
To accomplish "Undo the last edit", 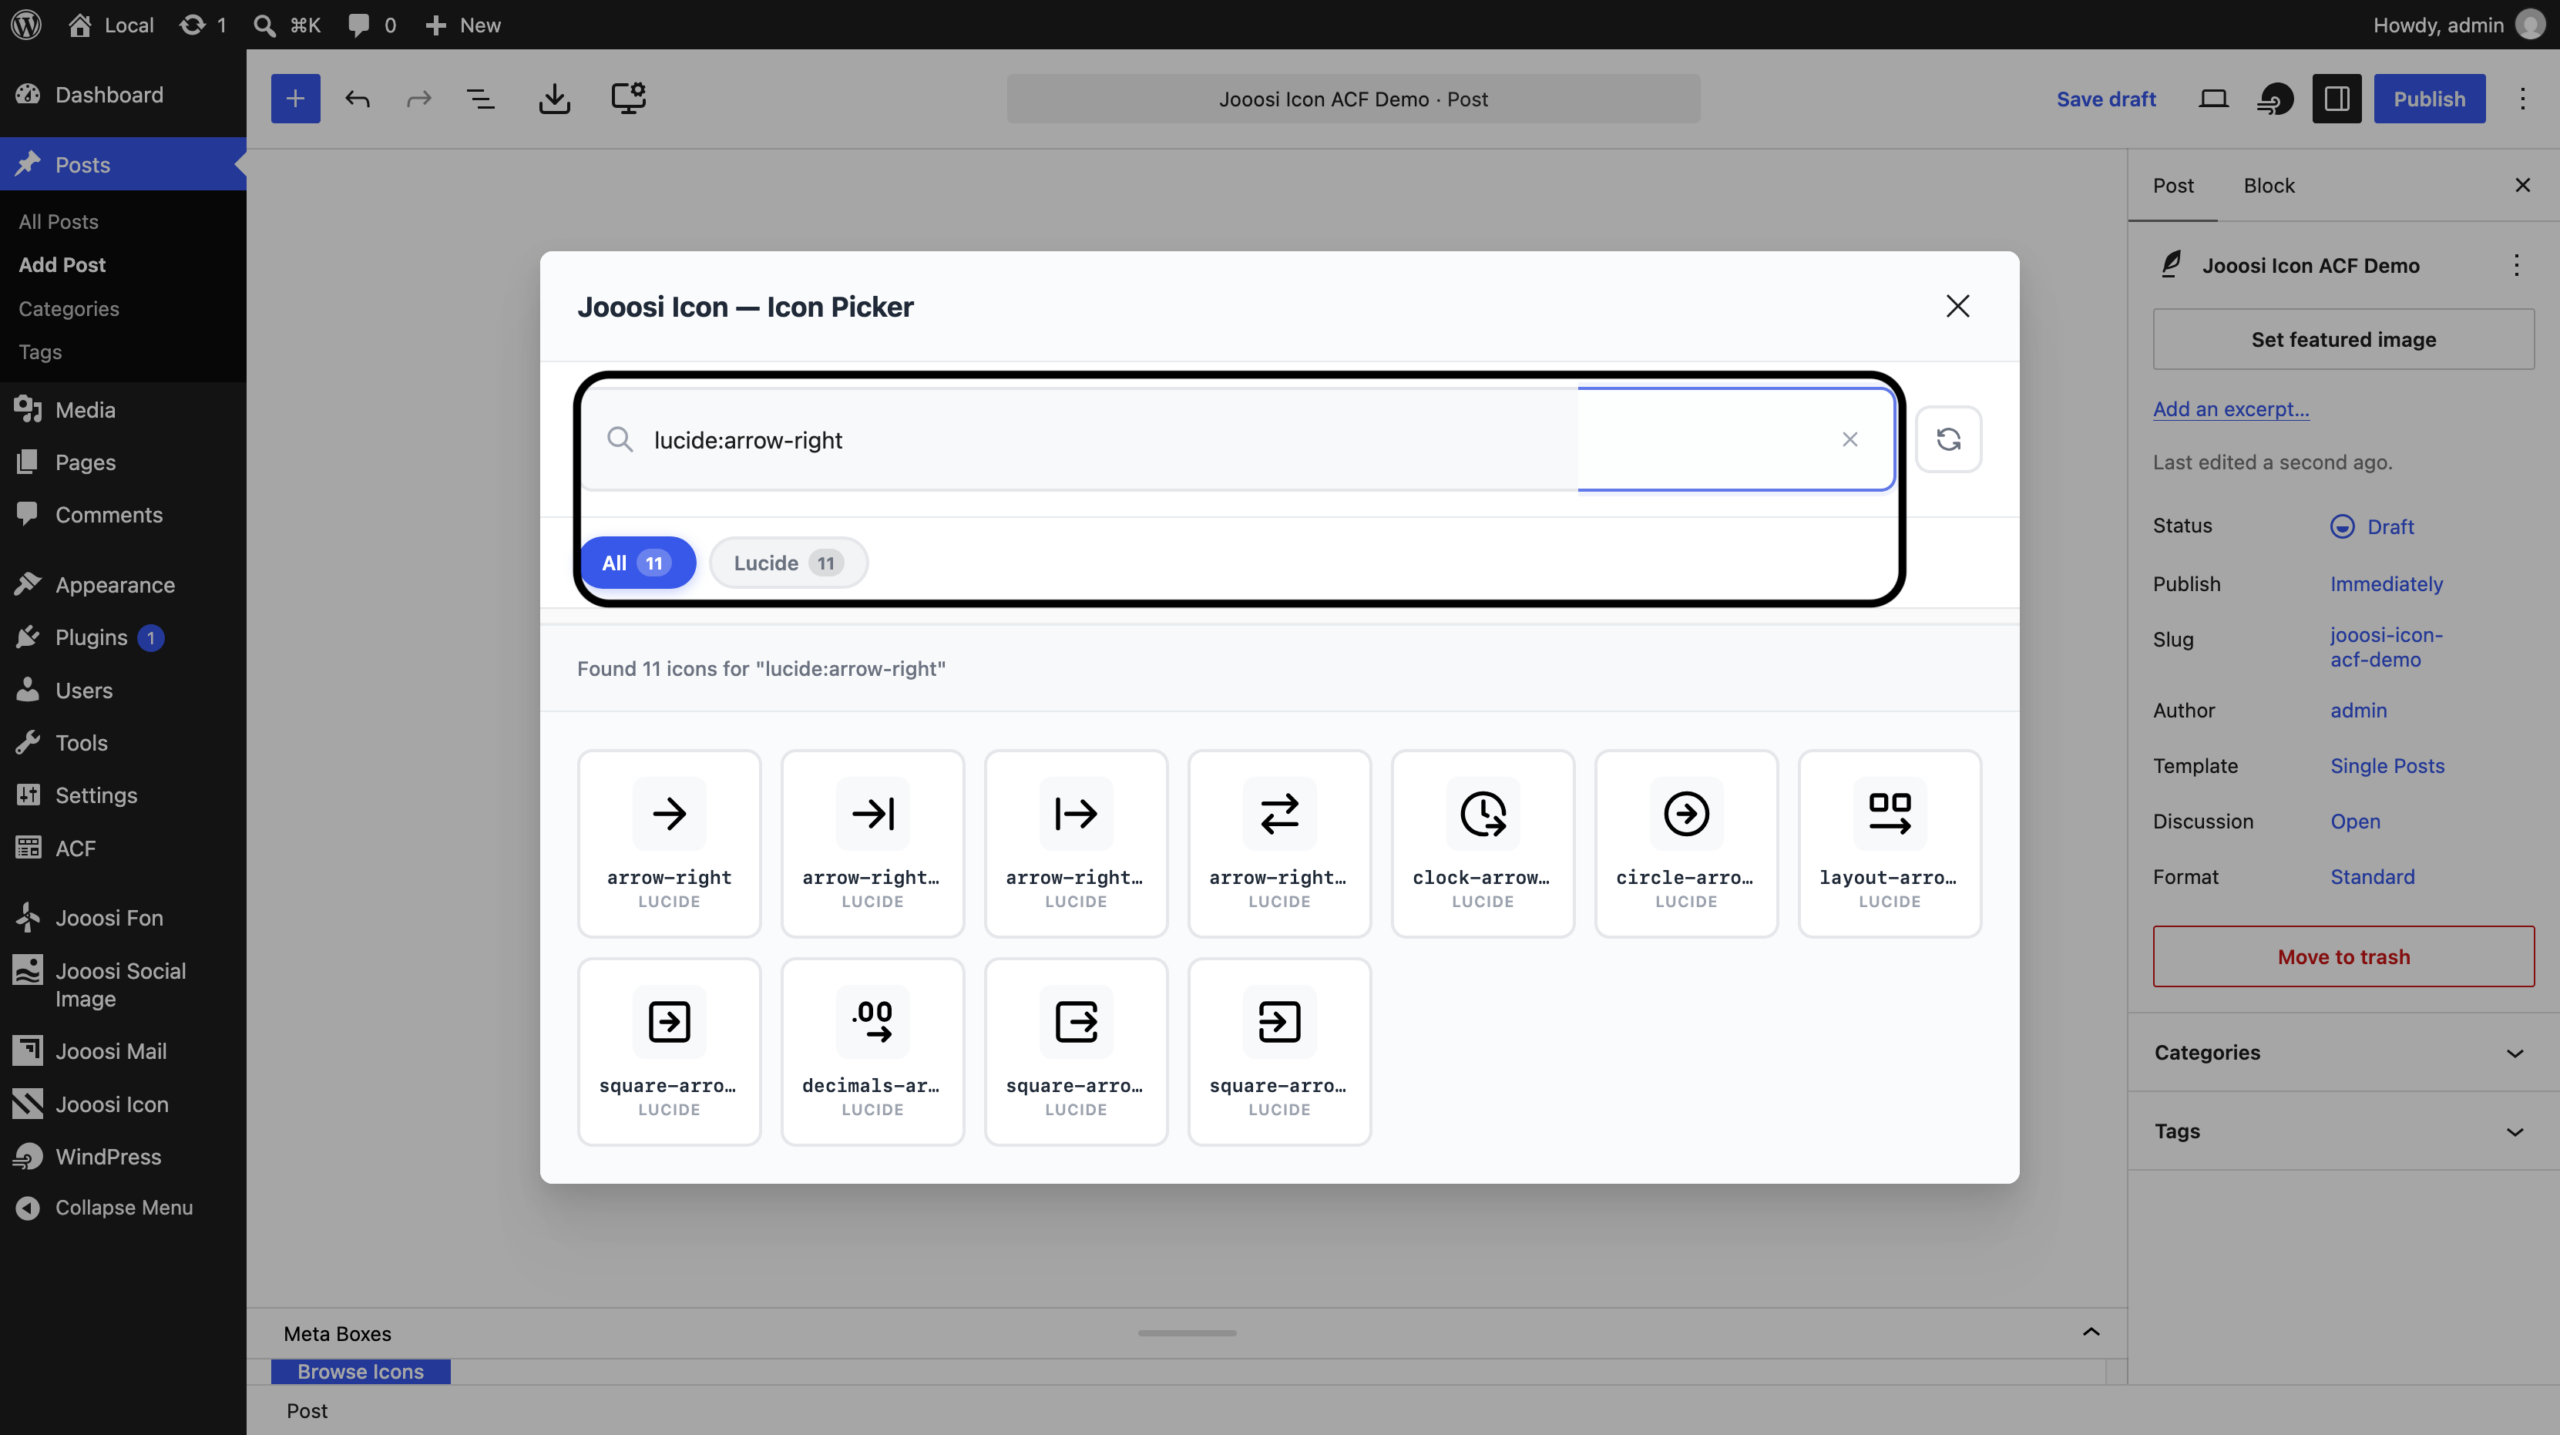I will [x=357, y=99].
